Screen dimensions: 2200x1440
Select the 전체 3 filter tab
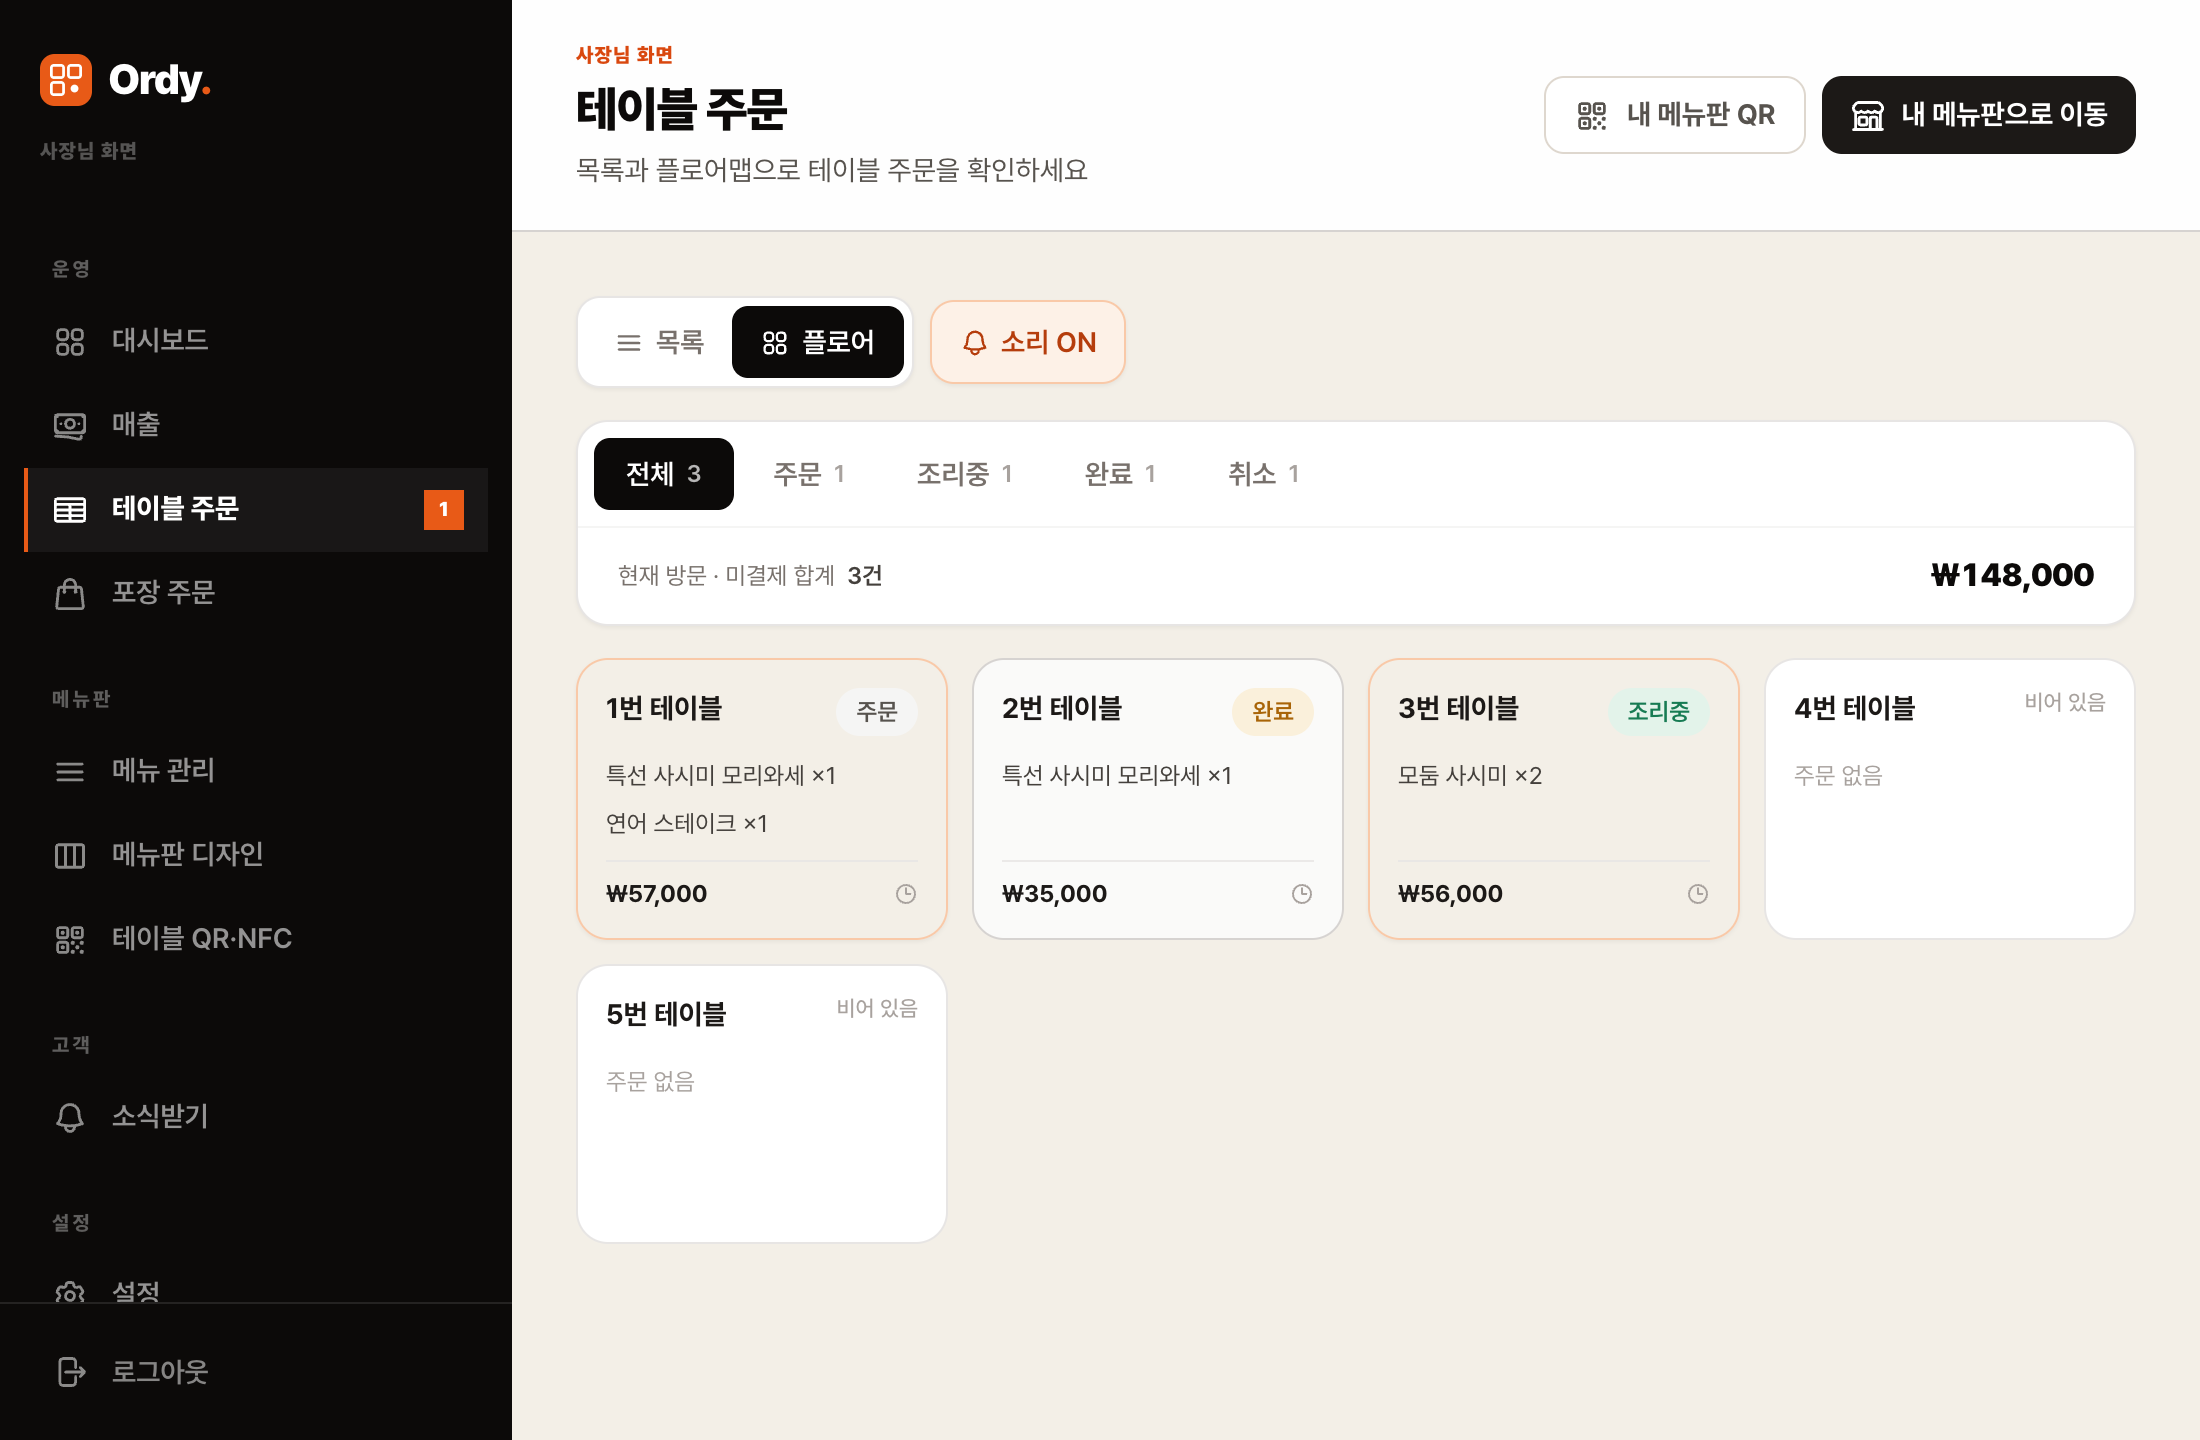(664, 474)
